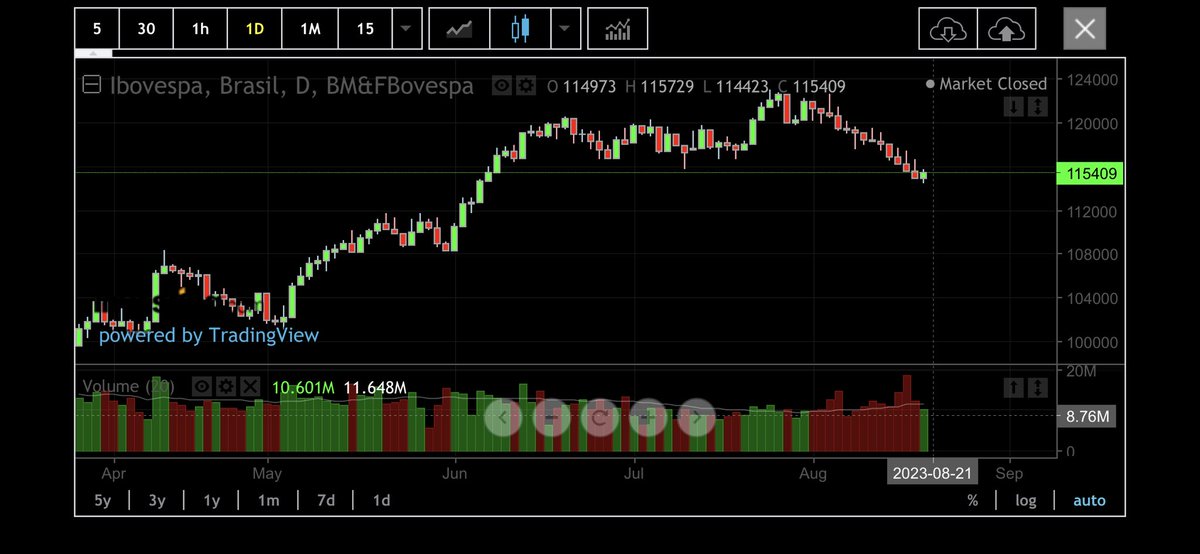1200x554 pixels.
Task: Click the 115409 current price label
Action: coord(1091,174)
